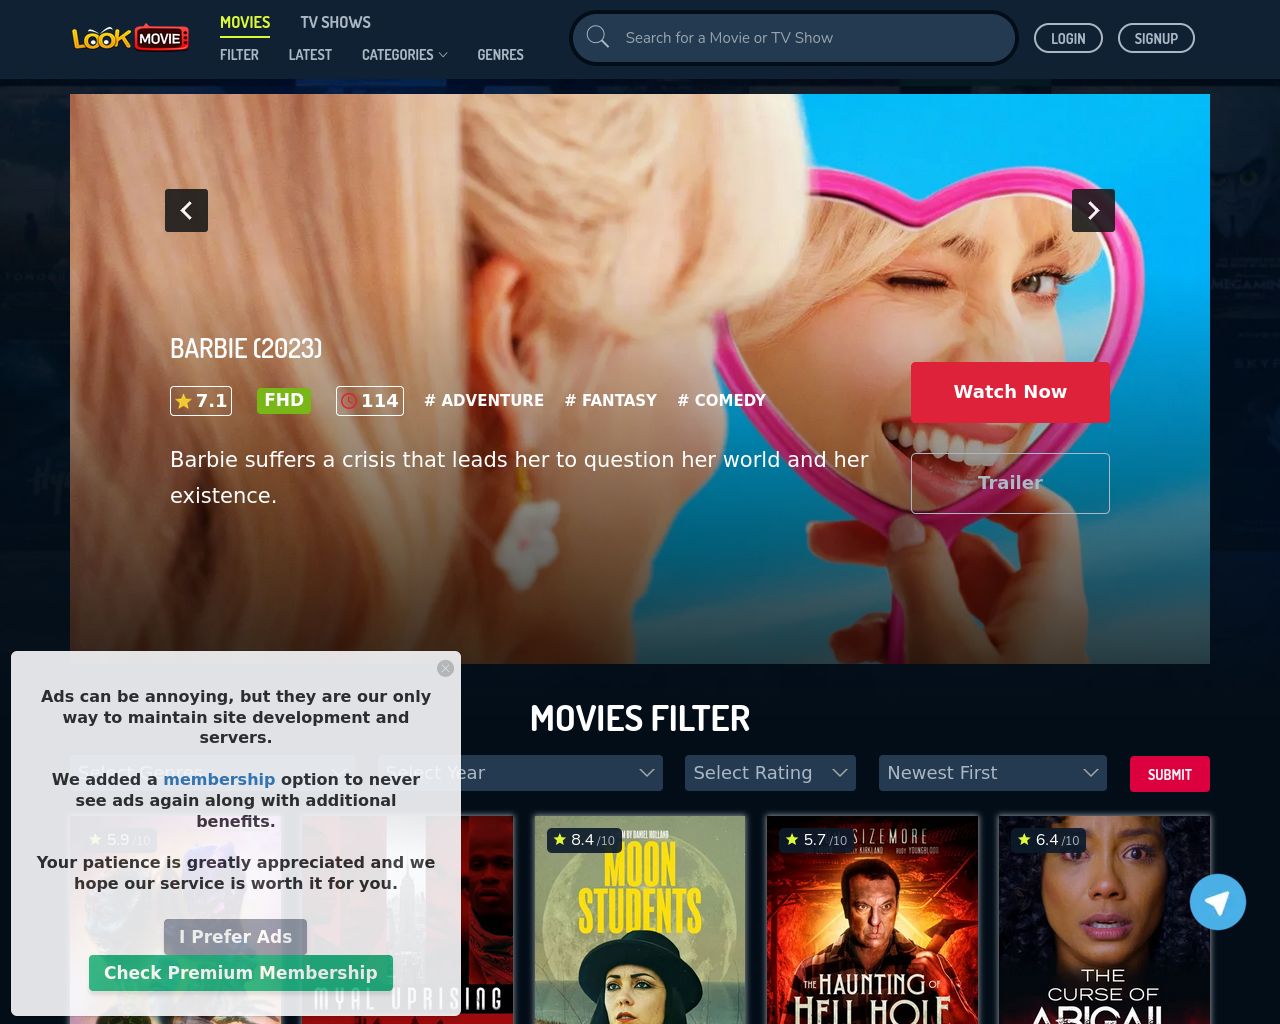
Task: Choose I Prefer Ads
Action: pos(235,937)
